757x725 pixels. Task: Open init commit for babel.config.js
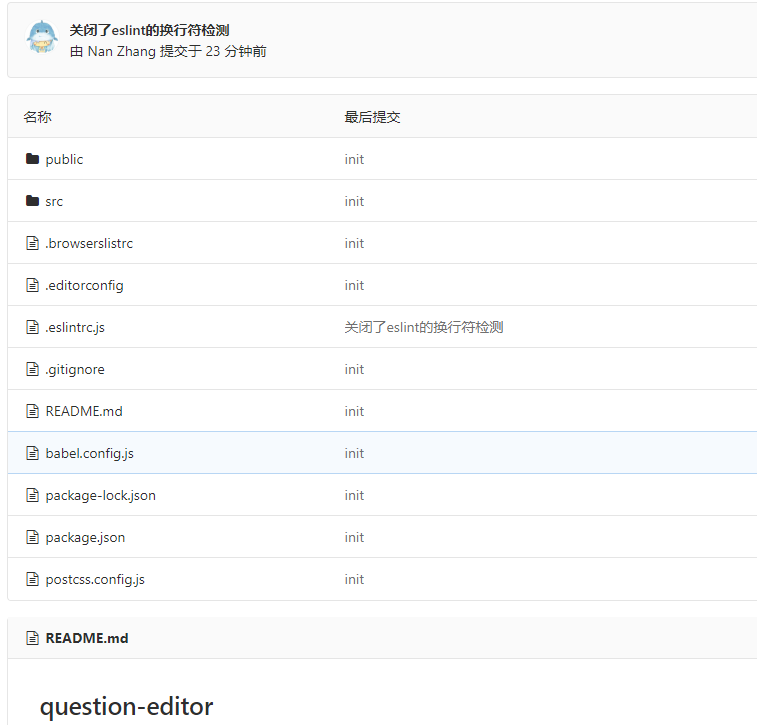(354, 453)
